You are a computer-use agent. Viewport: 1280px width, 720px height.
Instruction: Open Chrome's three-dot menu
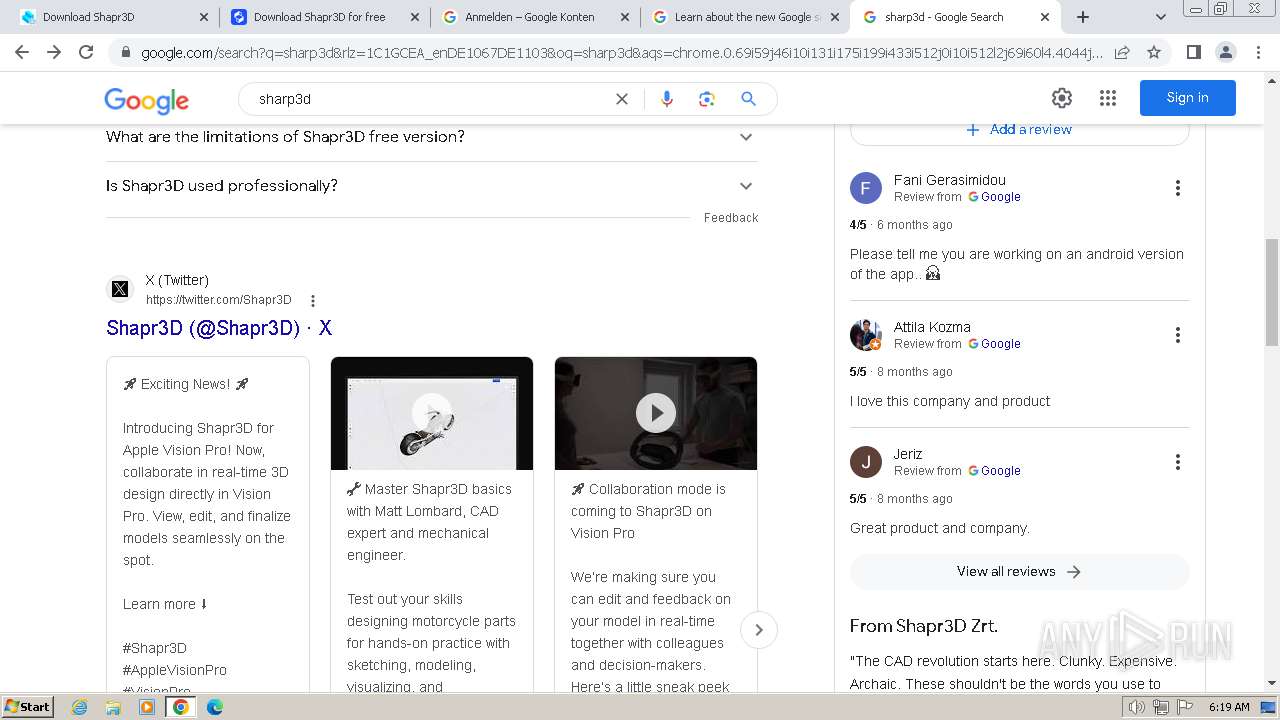(1258, 52)
